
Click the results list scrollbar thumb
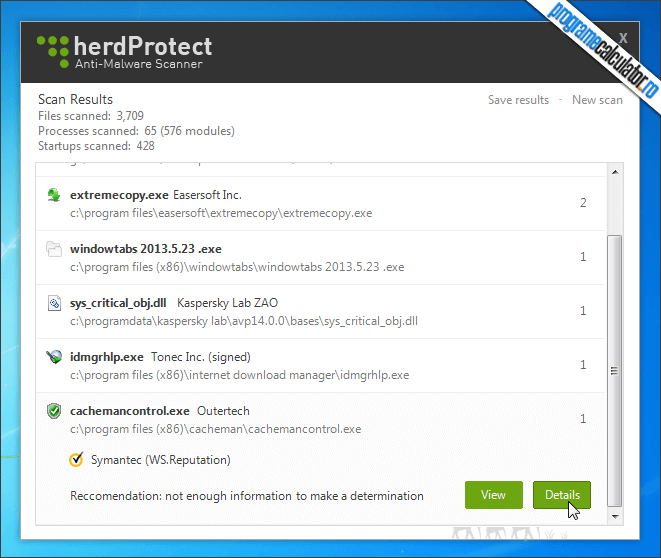(615, 371)
